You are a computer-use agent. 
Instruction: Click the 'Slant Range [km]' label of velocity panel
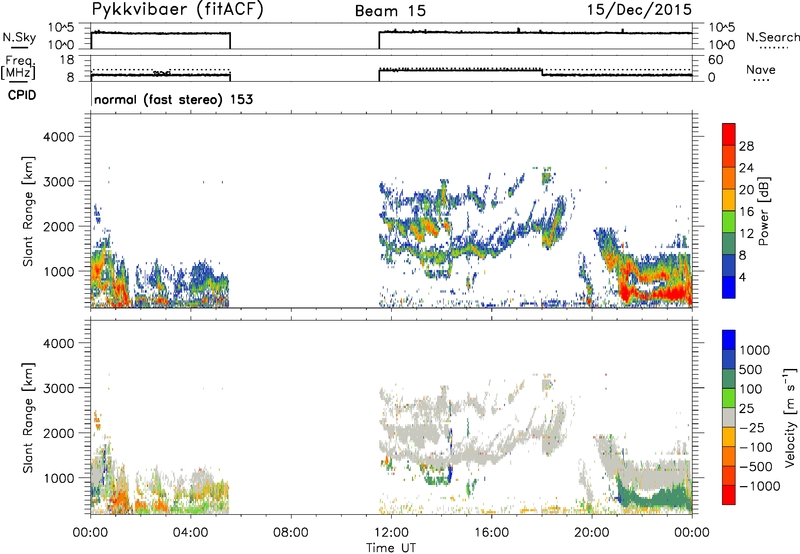(28, 417)
